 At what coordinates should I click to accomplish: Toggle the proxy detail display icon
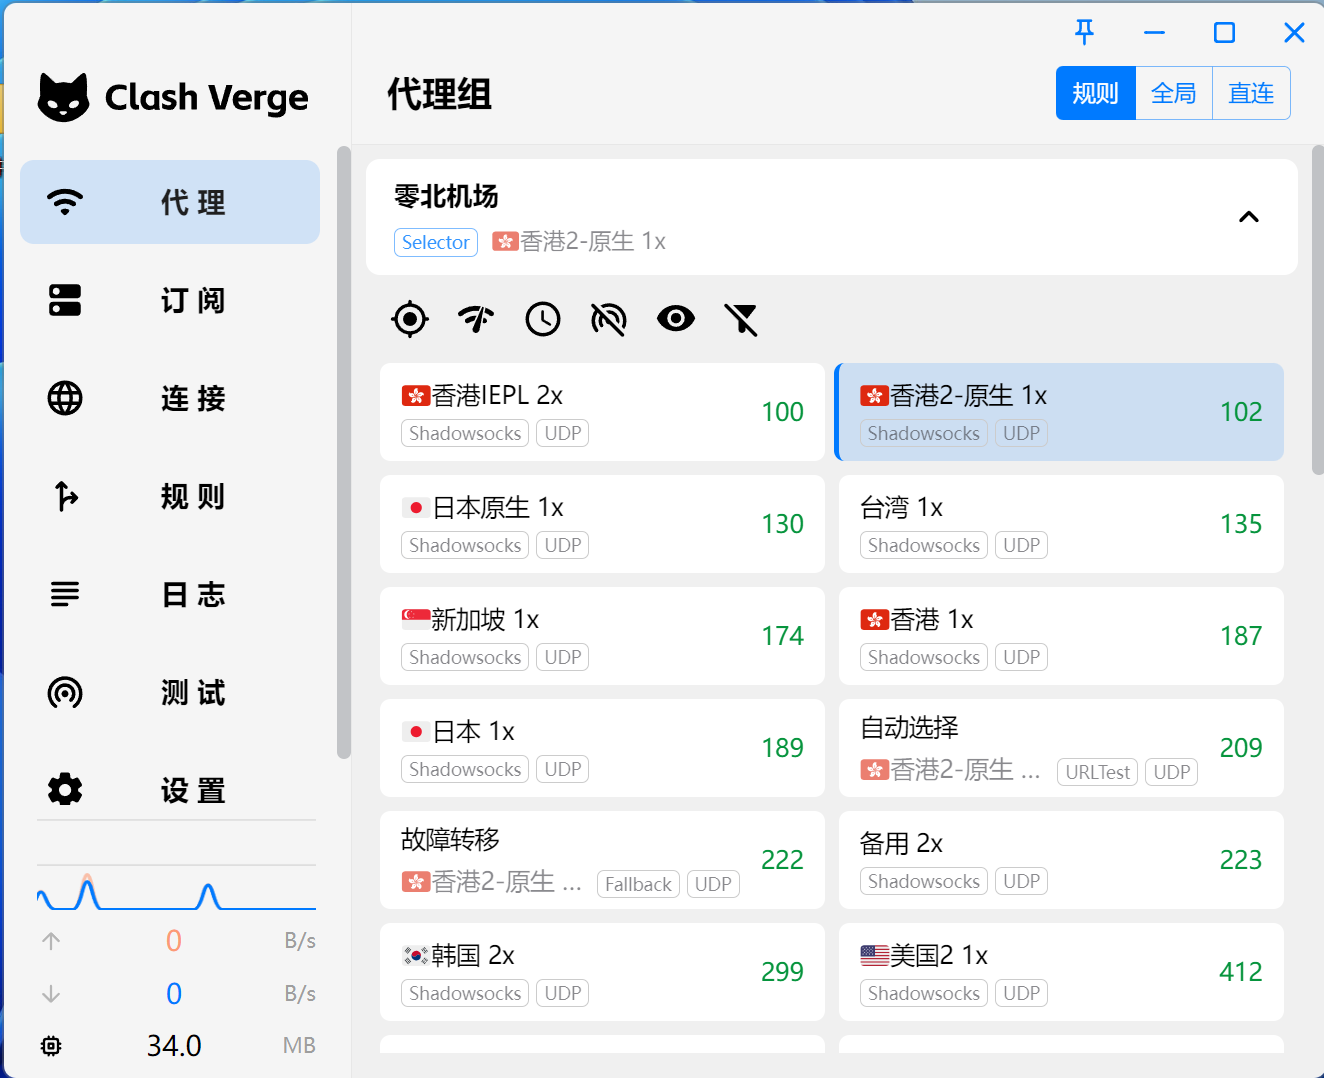(x=609, y=319)
